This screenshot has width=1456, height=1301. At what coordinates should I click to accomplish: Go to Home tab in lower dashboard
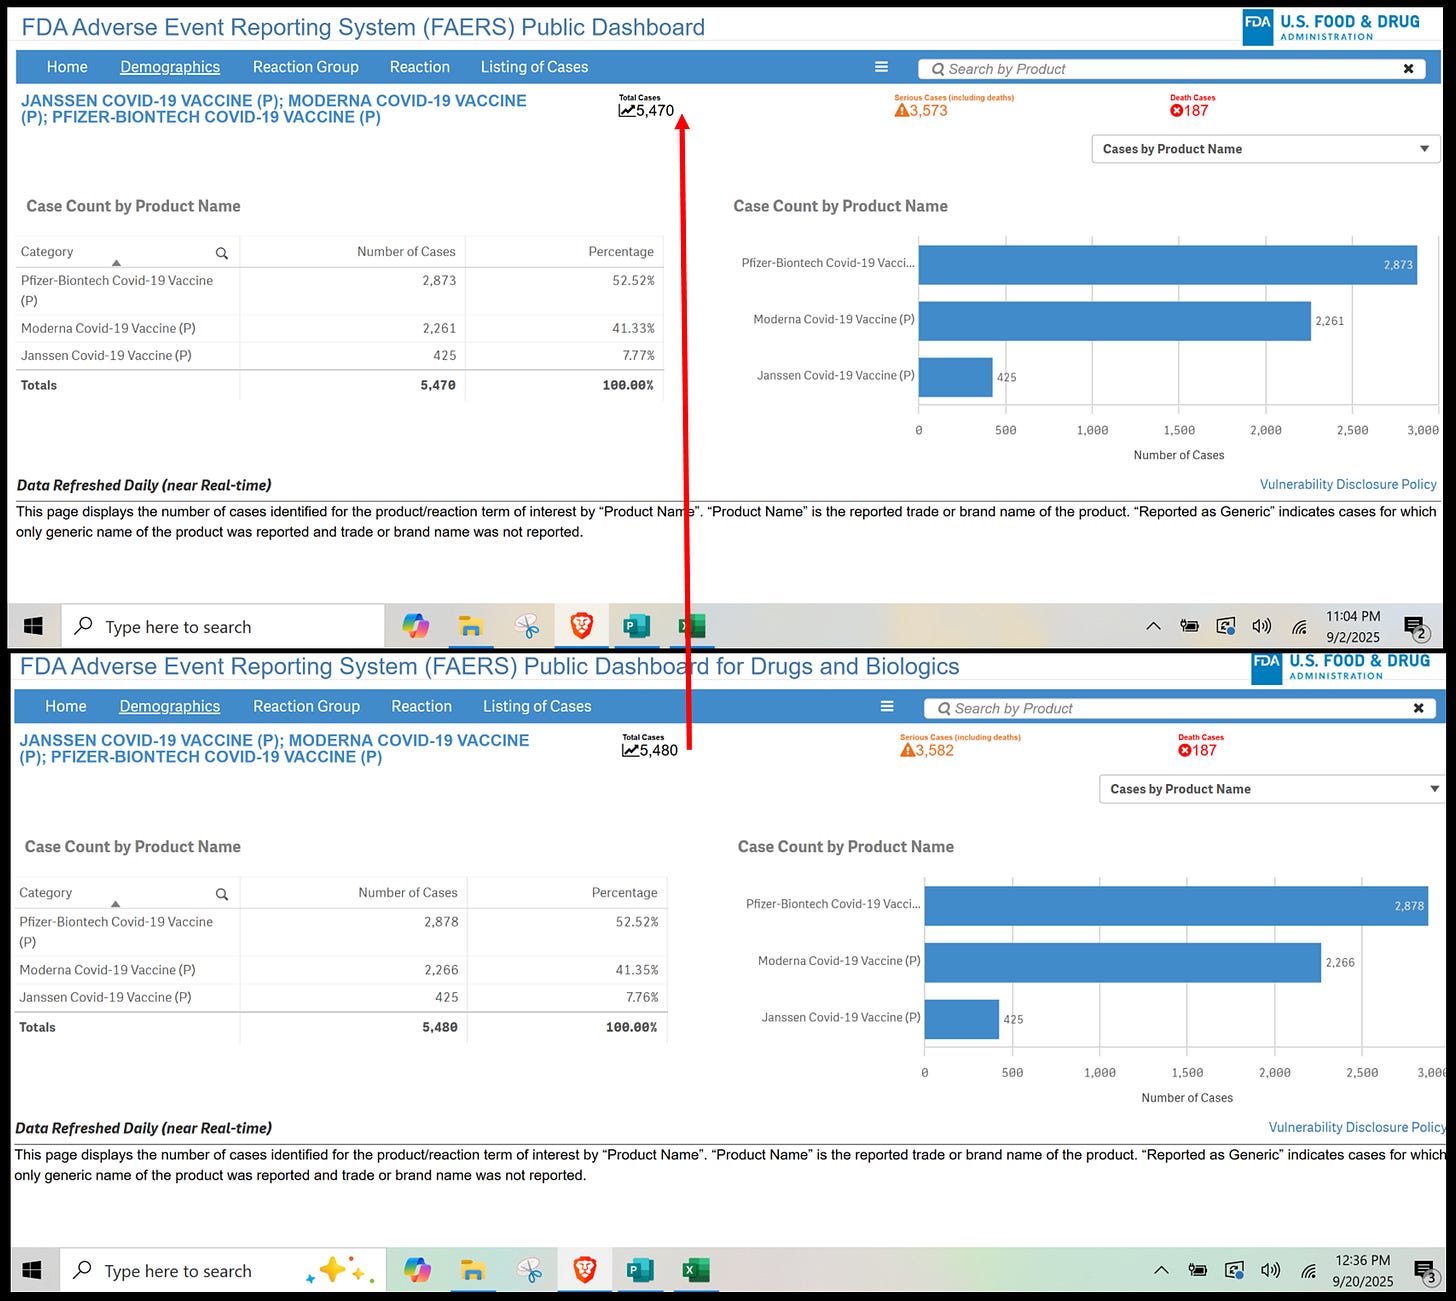[x=66, y=706]
